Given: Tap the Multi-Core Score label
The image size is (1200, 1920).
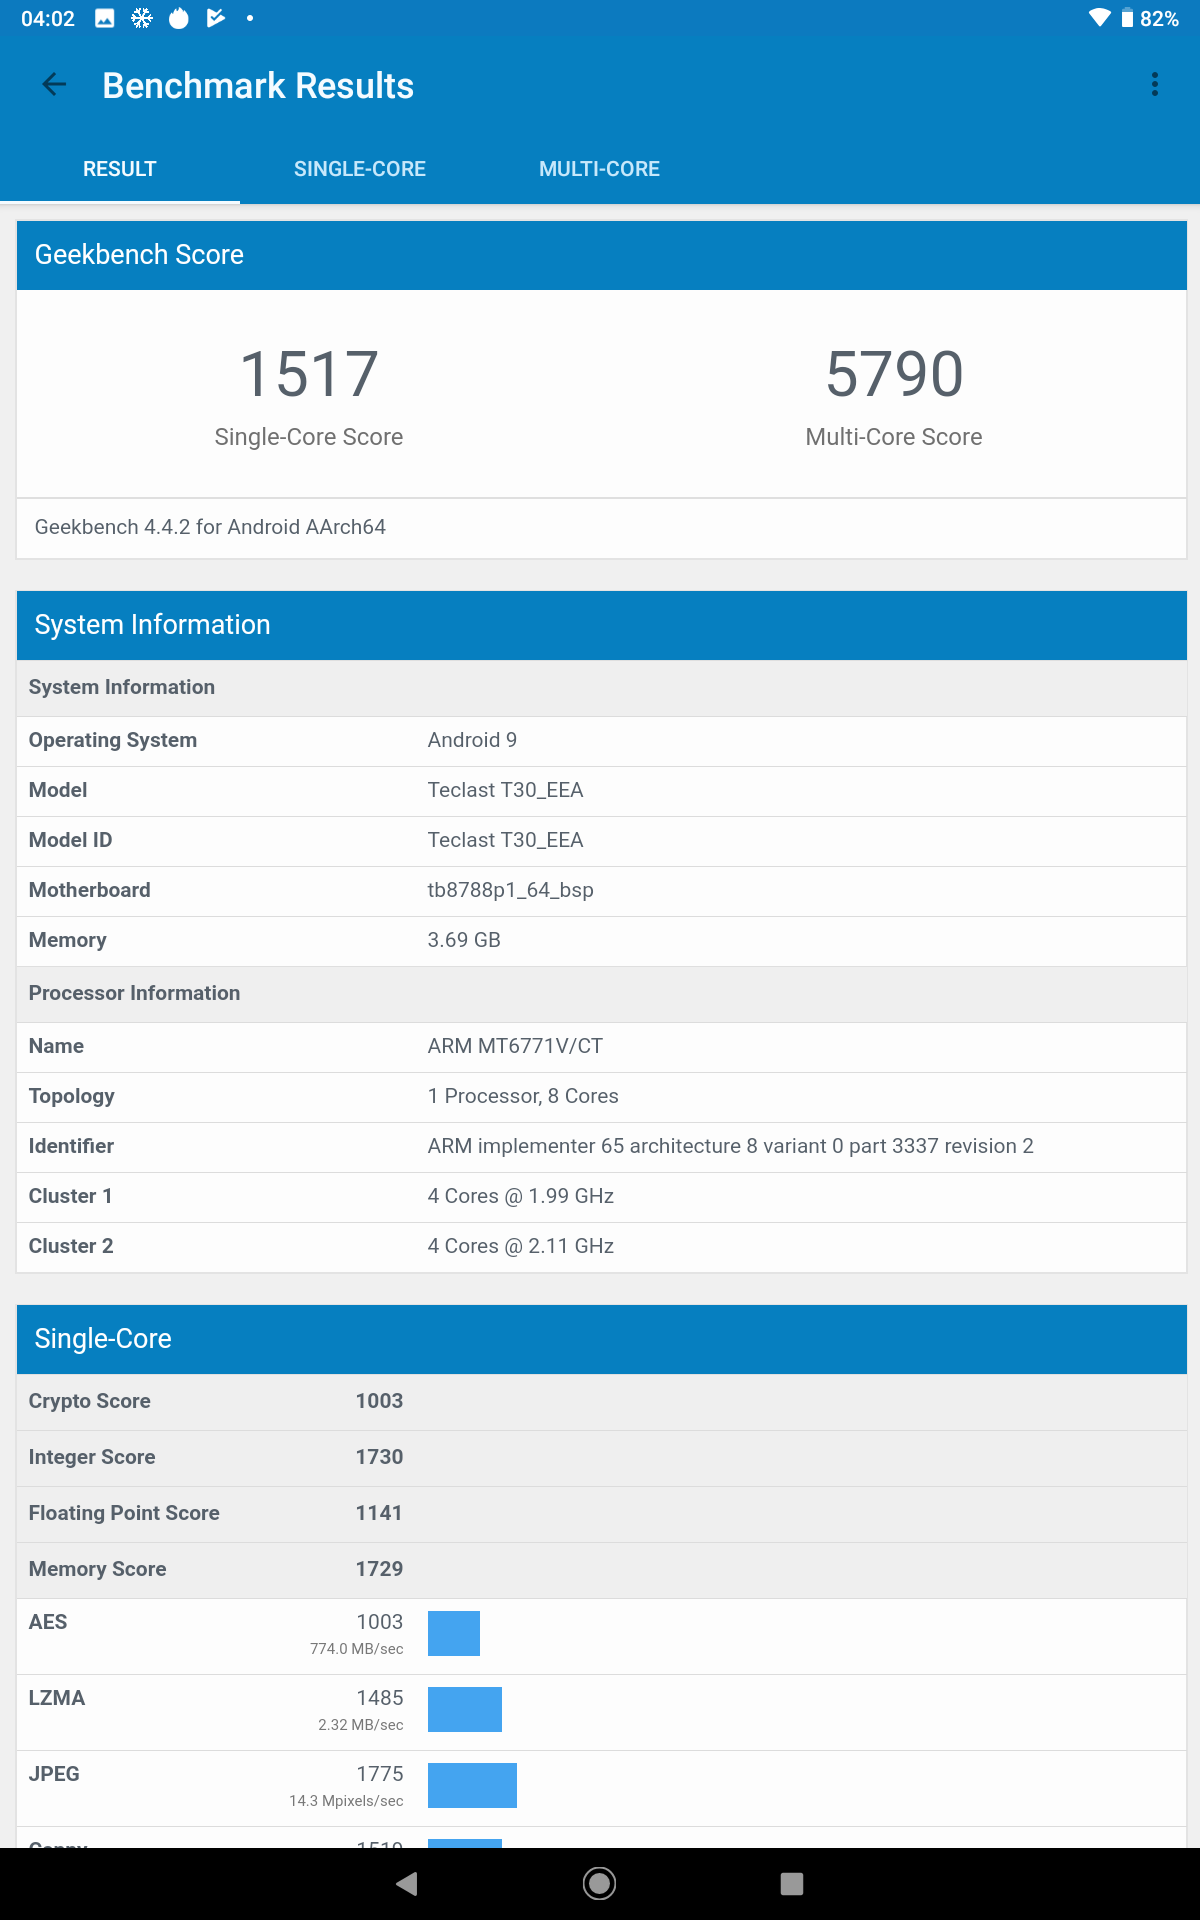Looking at the screenshot, I should [x=894, y=437].
